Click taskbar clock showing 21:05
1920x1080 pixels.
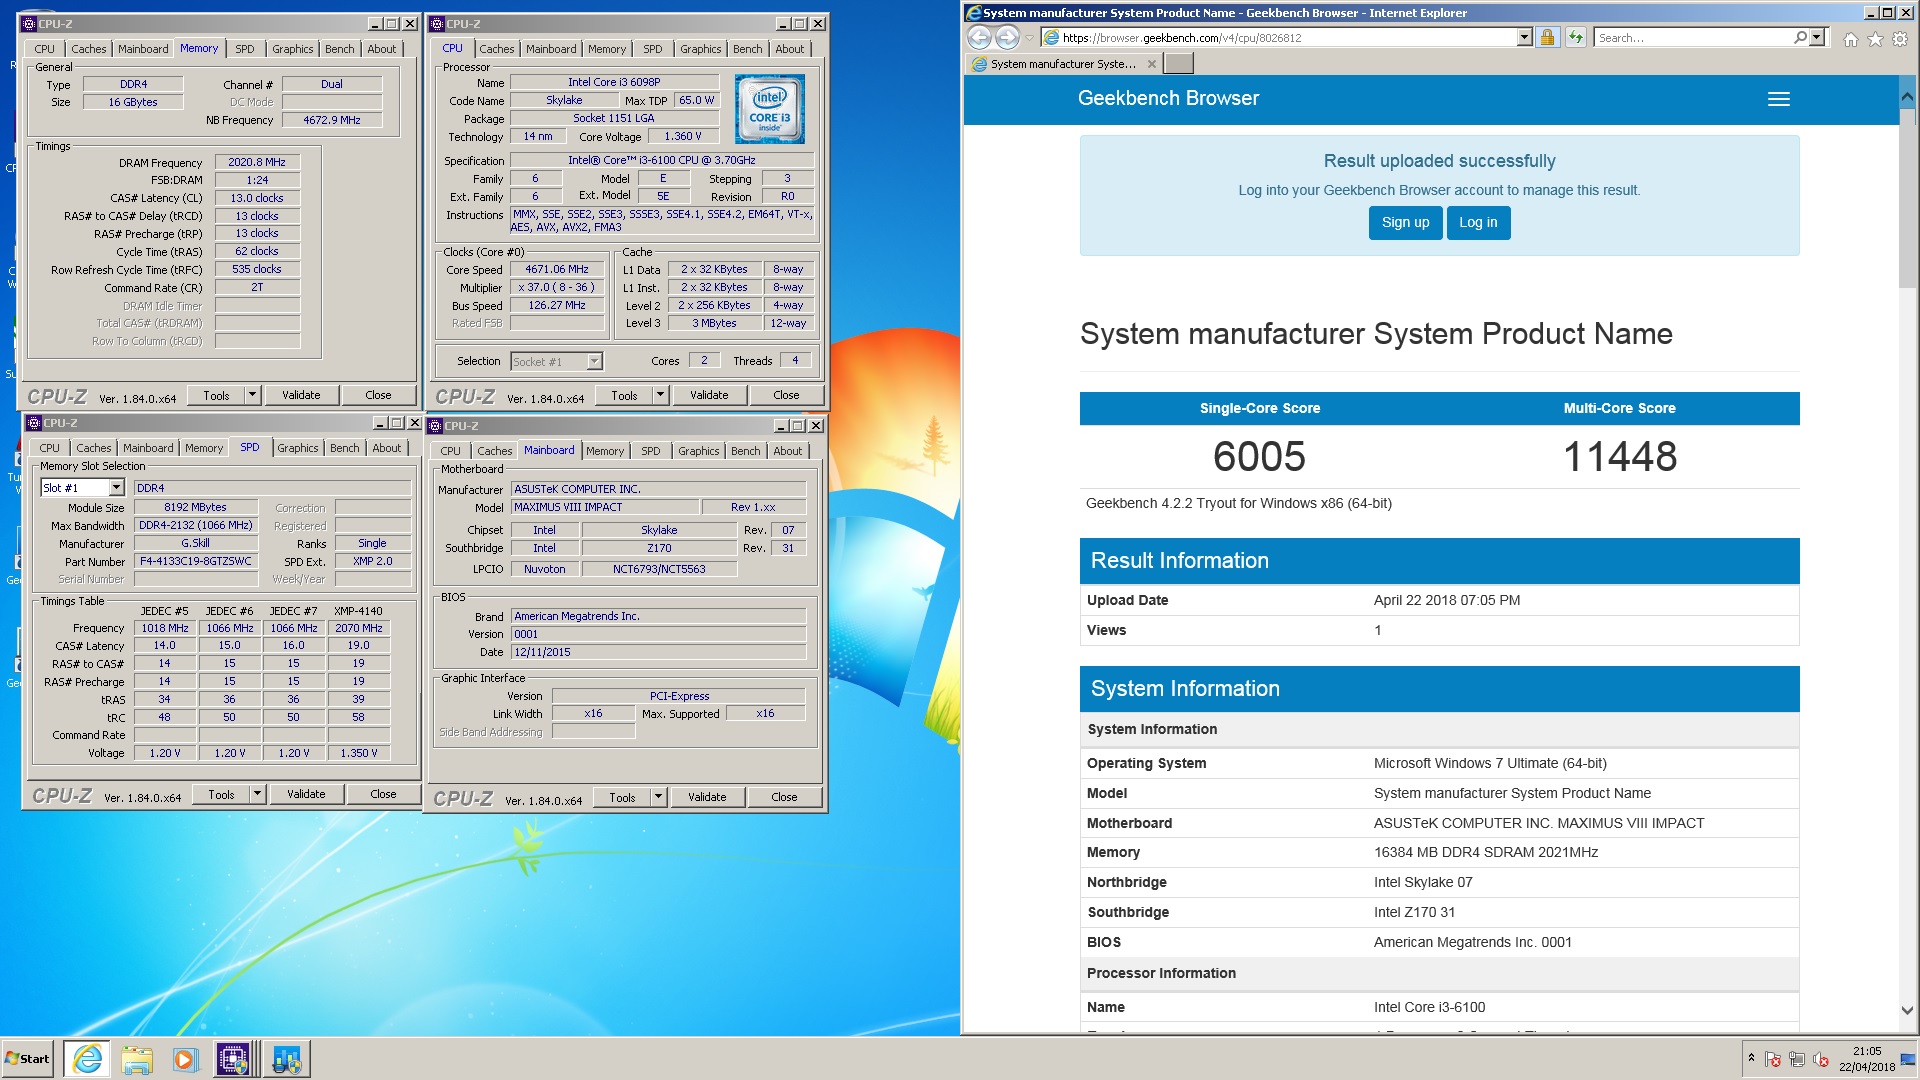(1866, 1059)
